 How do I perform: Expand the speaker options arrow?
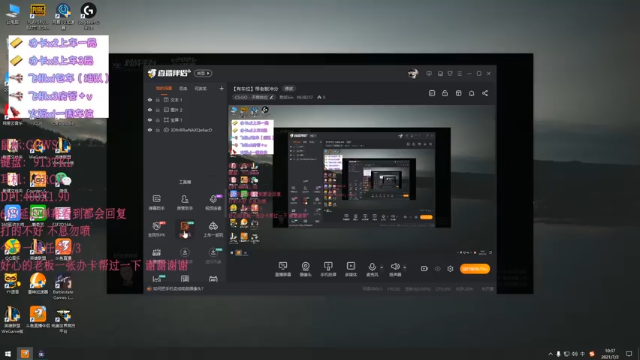point(404,268)
